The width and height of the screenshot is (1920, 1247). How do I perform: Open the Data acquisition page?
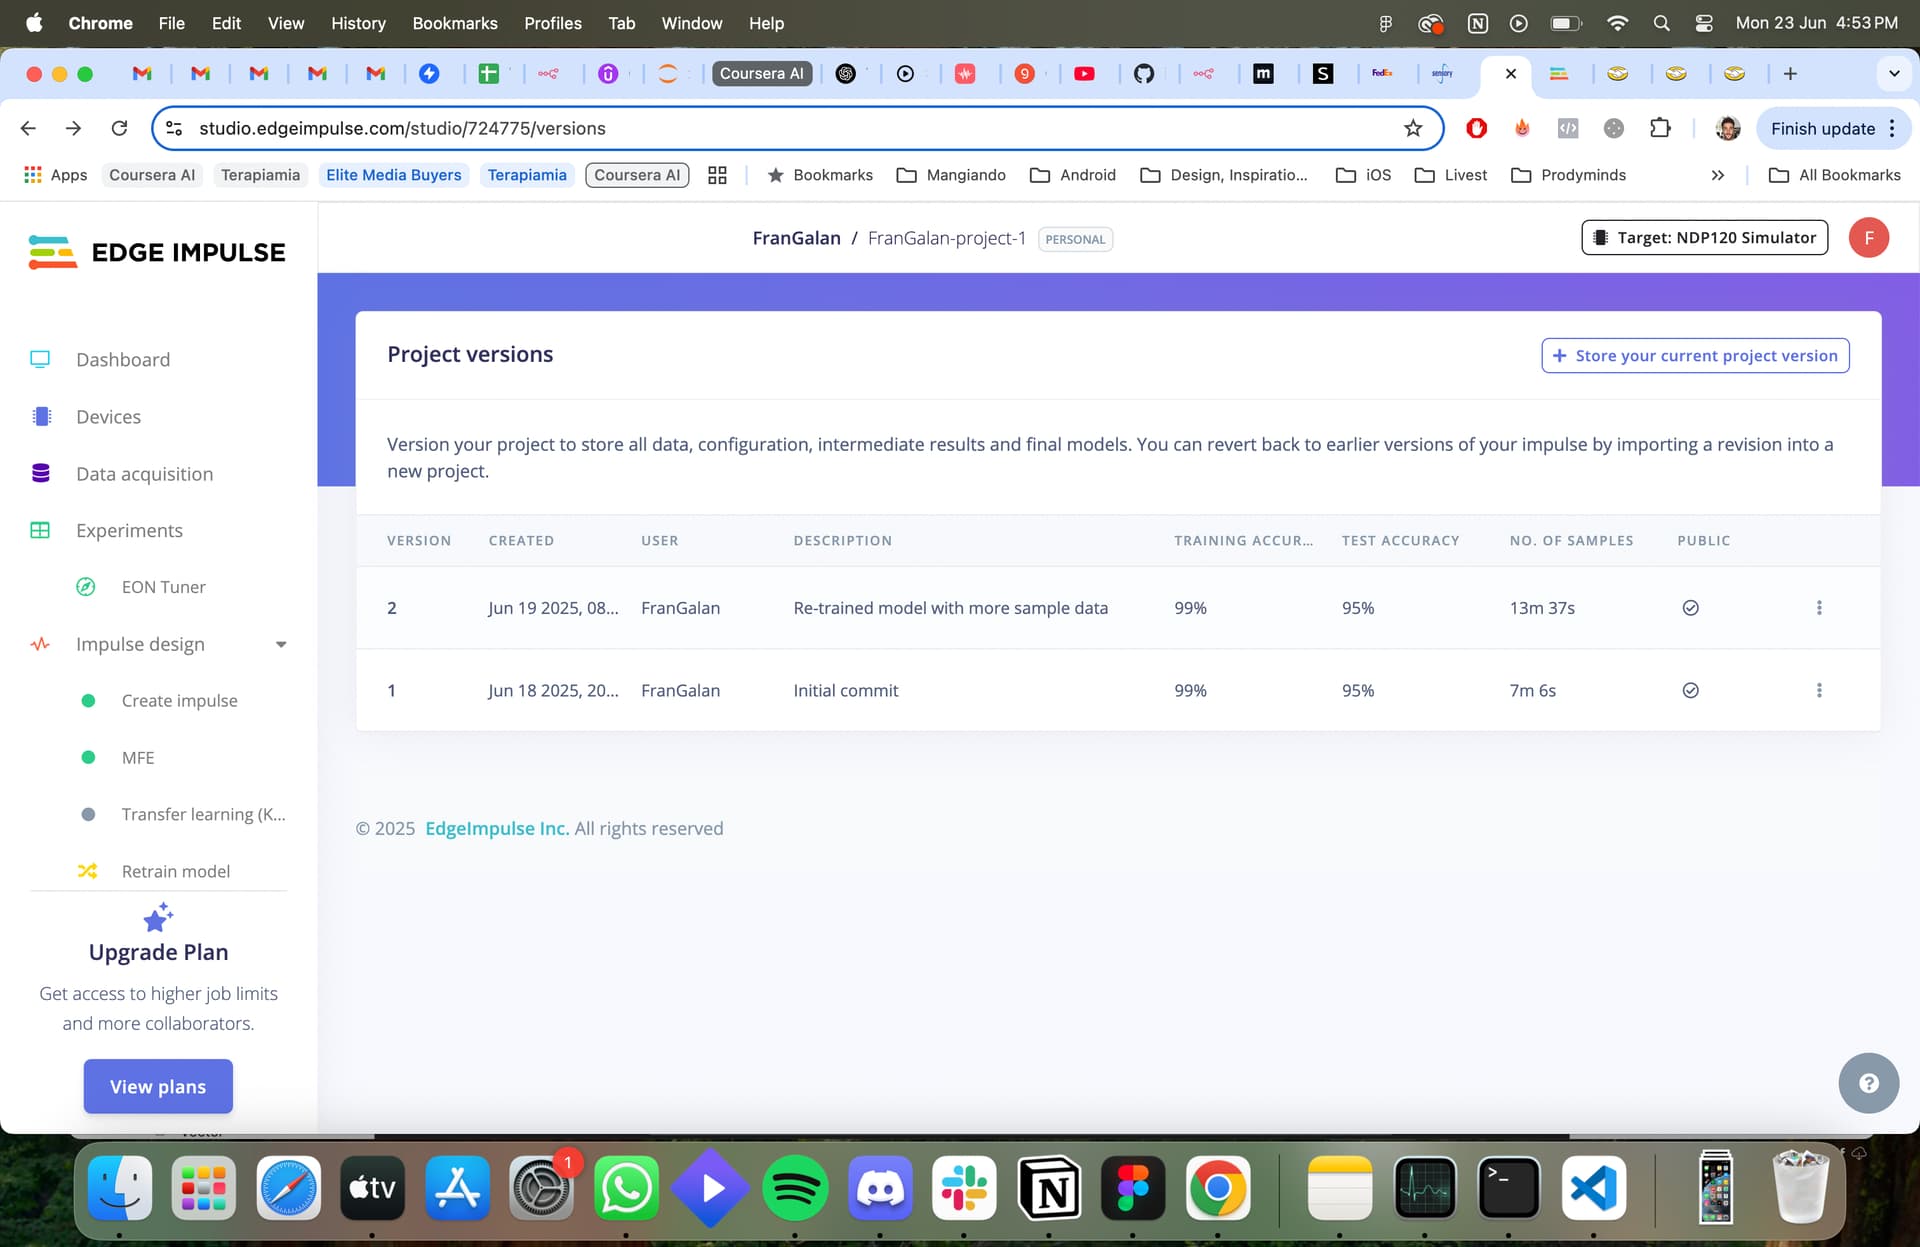[x=144, y=473]
